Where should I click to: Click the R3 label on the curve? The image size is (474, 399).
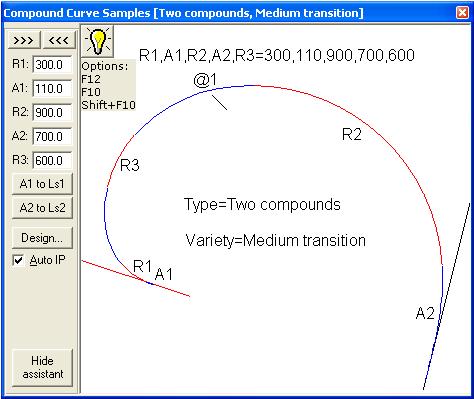click(x=130, y=165)
